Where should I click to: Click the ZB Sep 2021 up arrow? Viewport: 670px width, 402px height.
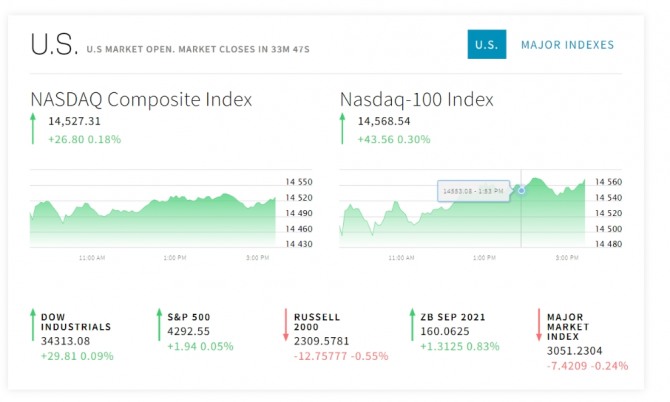pos(412,325)
